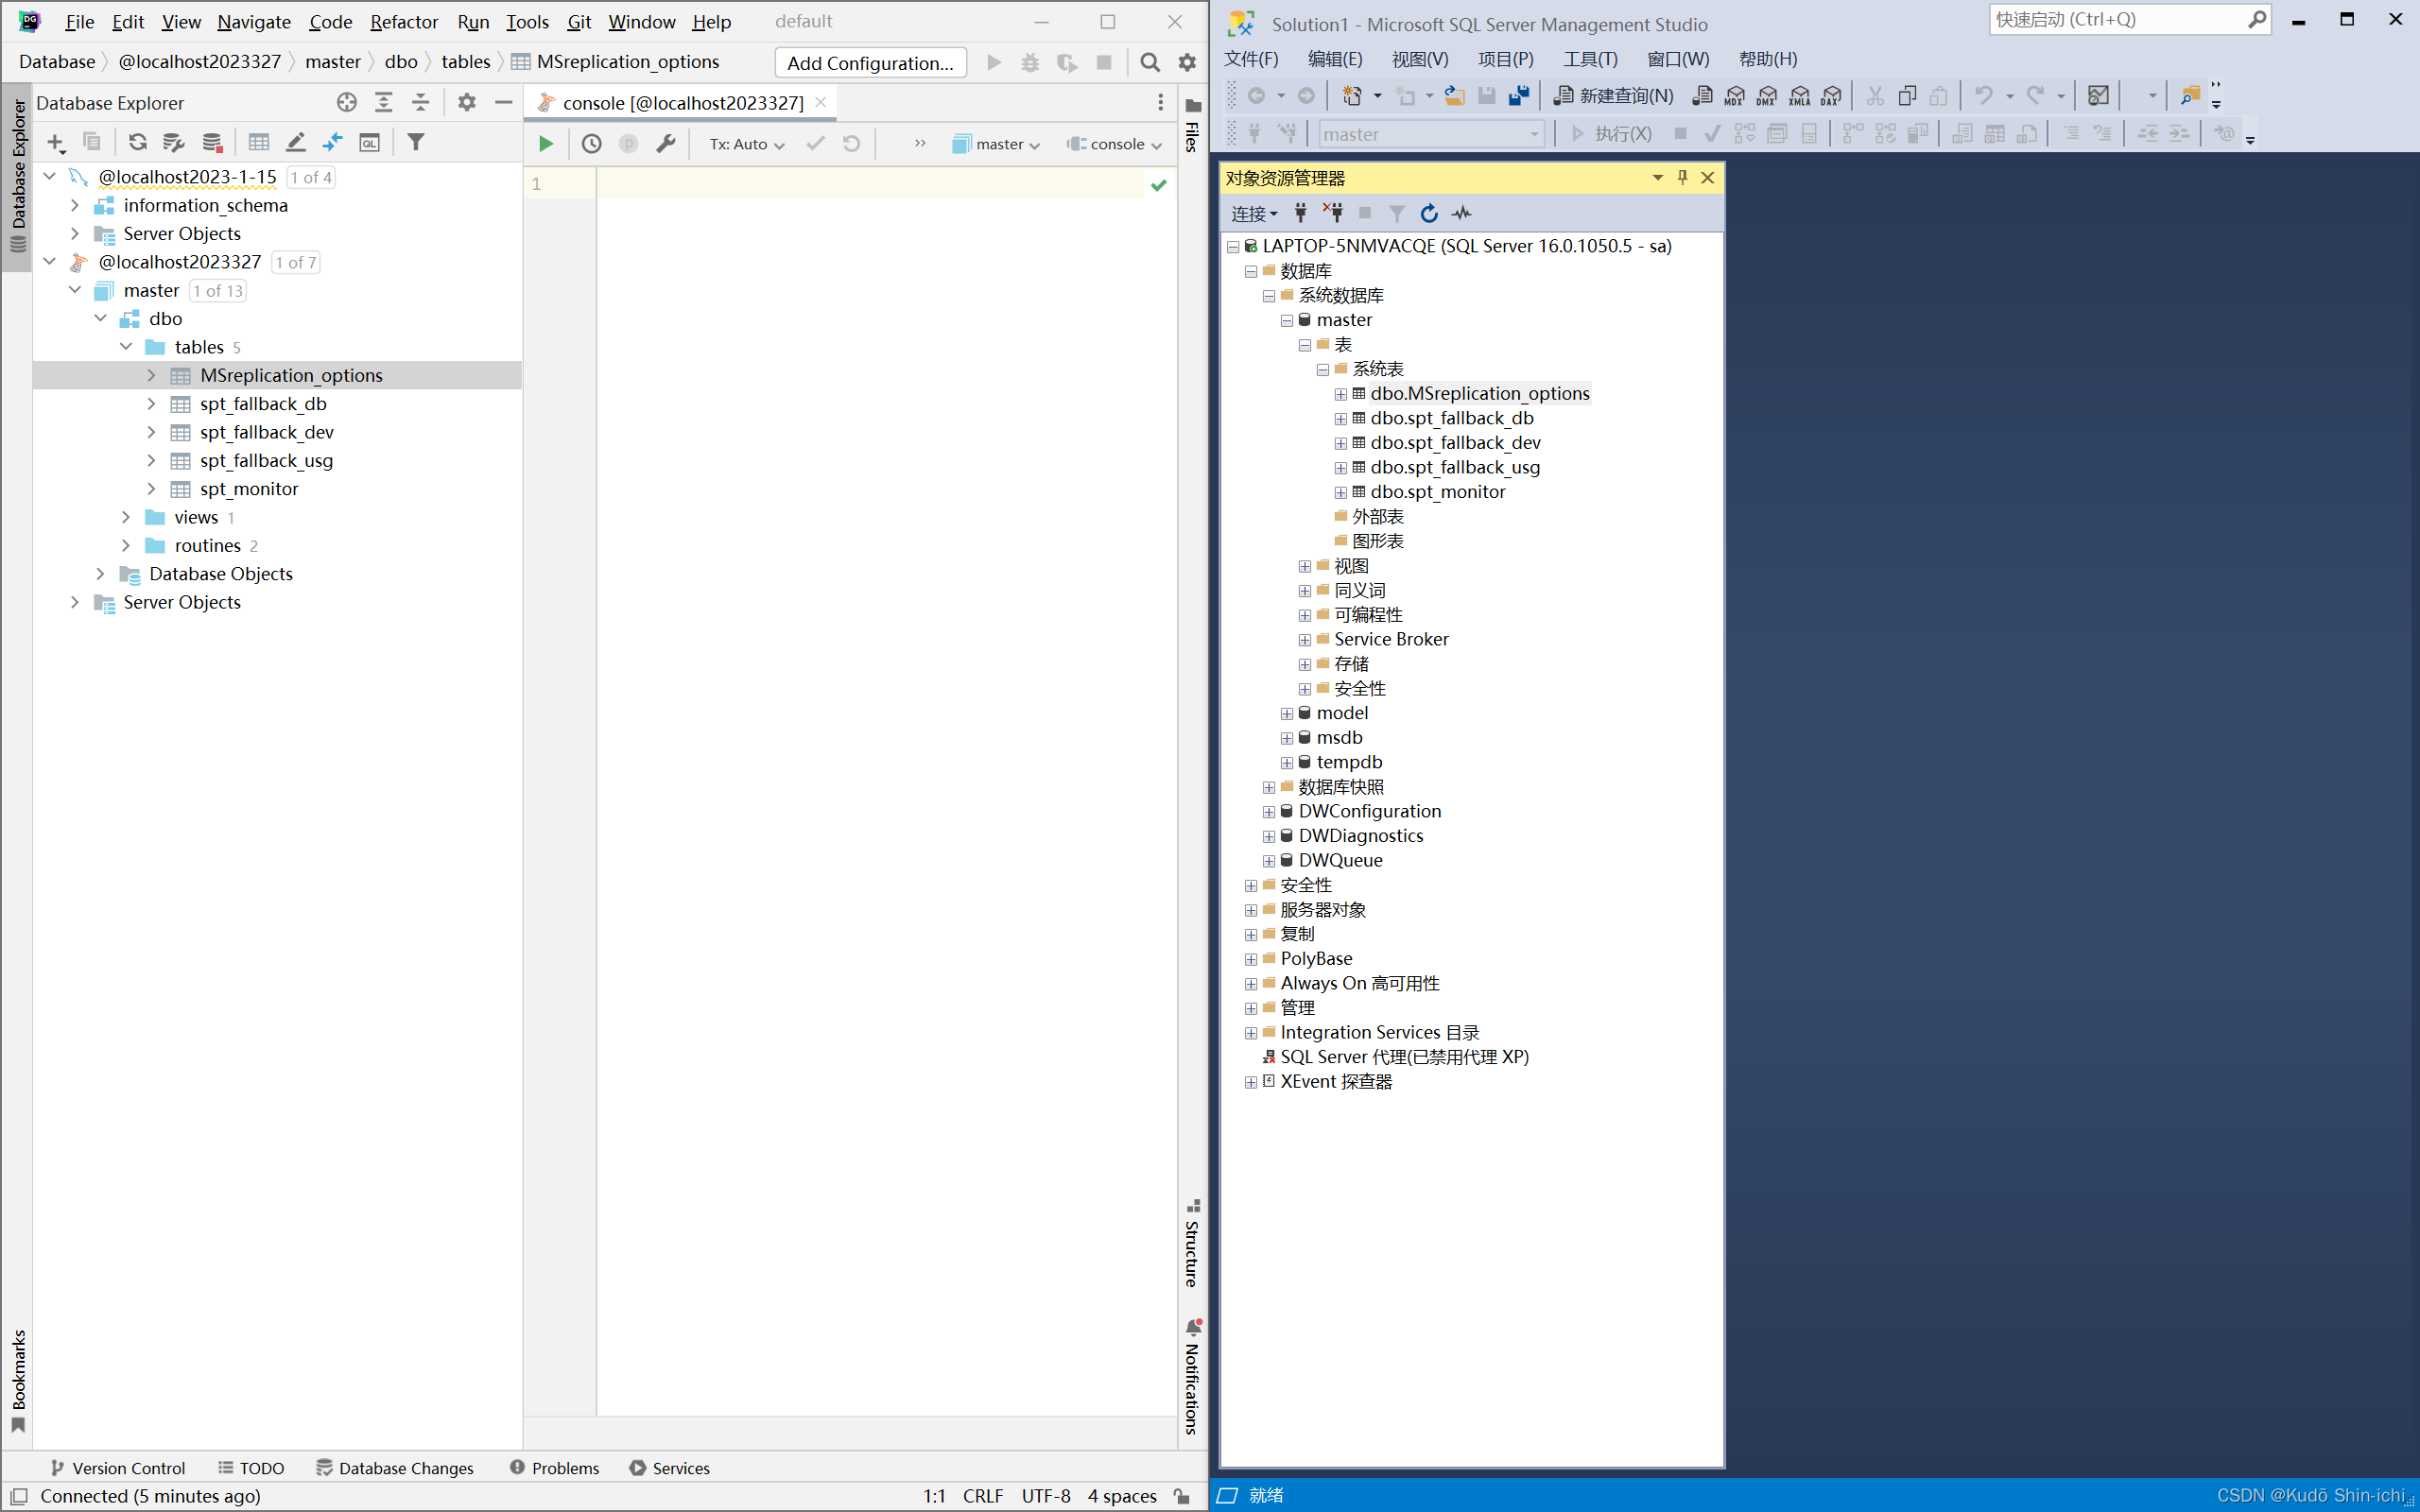Click the filter icon in 对象资源管理器 toolbar
The height and width of the screenshot is (1512, 2420).
[x=1395, y=213]
